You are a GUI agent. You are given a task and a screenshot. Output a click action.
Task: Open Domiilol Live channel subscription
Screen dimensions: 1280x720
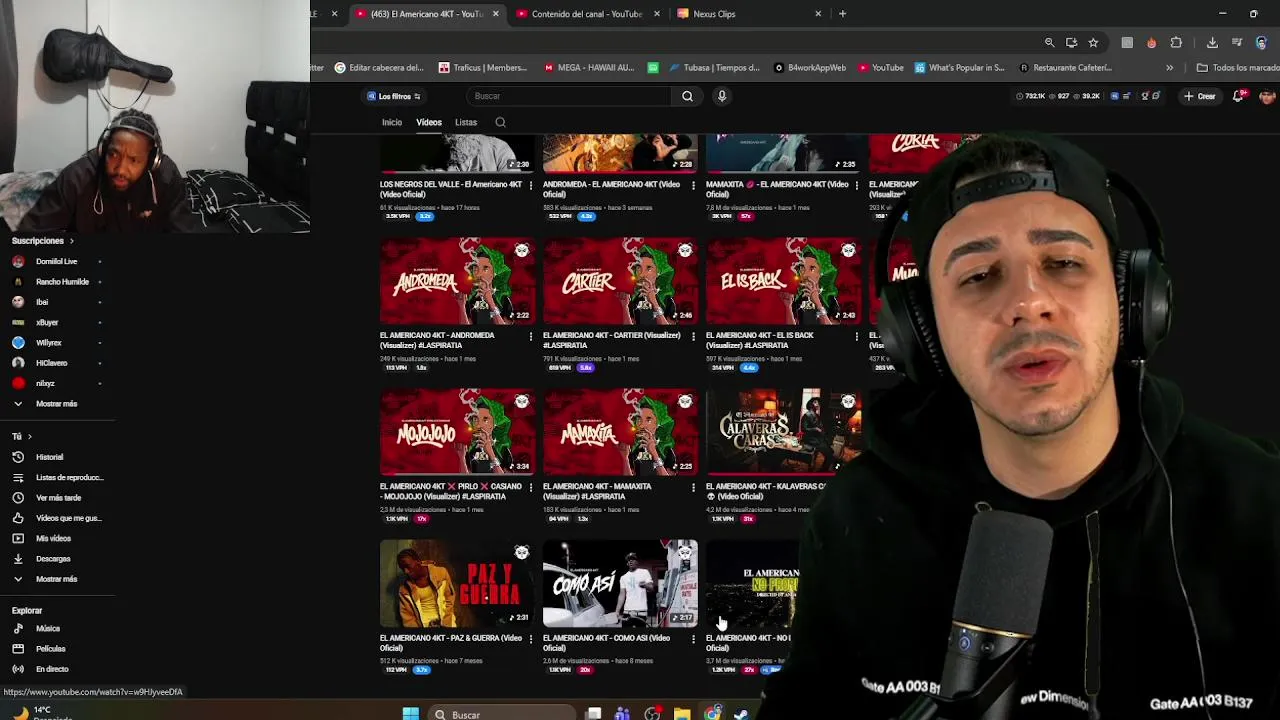[58, 261]
